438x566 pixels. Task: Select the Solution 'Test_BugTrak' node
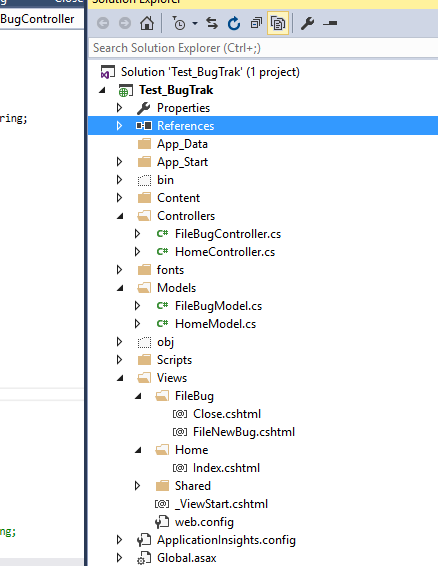pyautogui.click(x=210, y=72)
